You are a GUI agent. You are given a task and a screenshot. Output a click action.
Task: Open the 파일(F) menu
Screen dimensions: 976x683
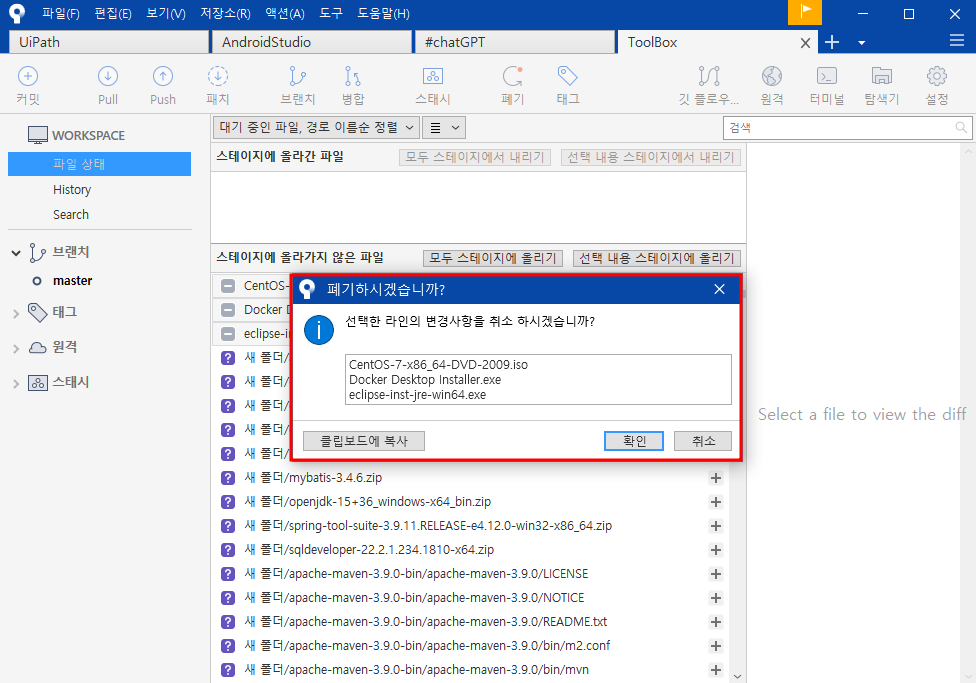pyautogui.click(x=60, y=13)
